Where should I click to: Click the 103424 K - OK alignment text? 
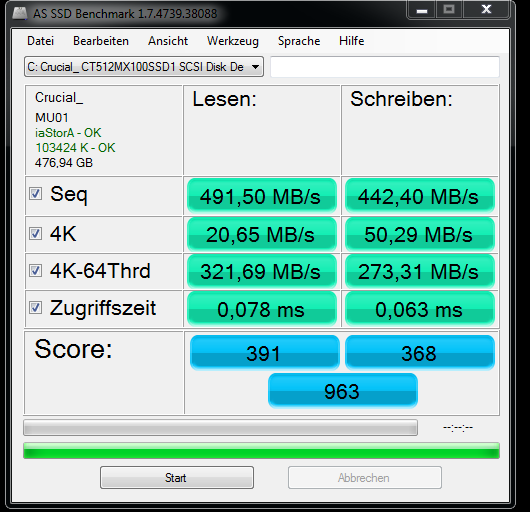point(75,148)
